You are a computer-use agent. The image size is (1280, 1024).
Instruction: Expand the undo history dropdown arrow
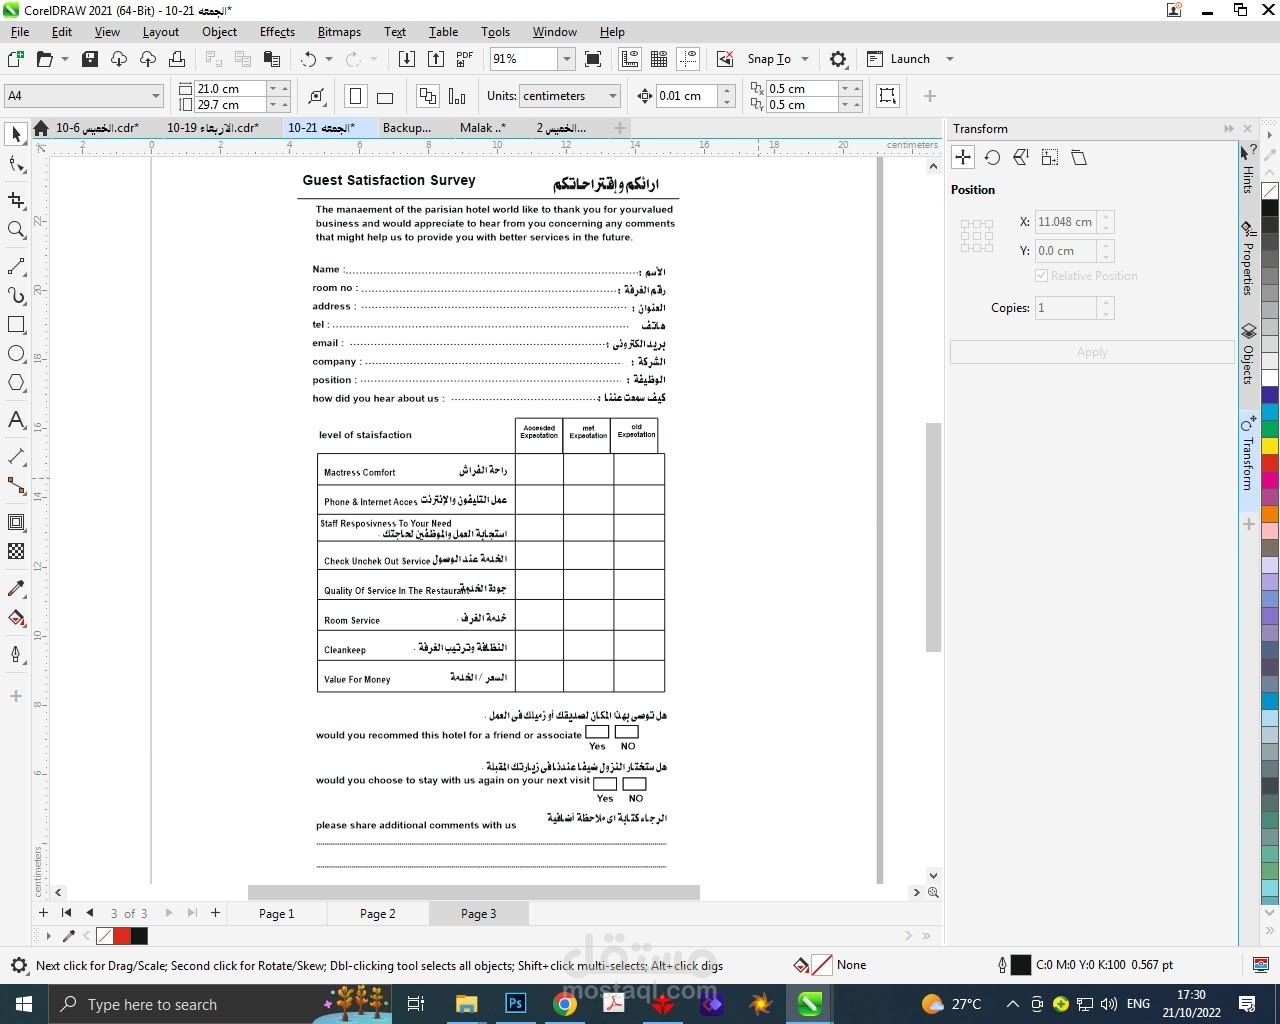[x=328, y=59]
